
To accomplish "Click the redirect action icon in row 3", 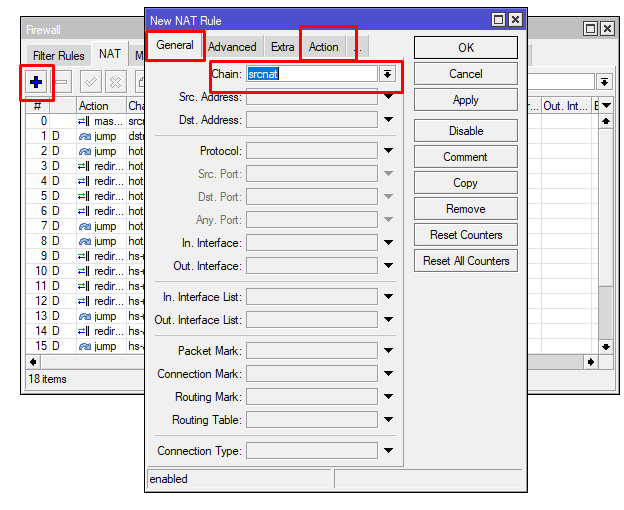I will 85,166.
